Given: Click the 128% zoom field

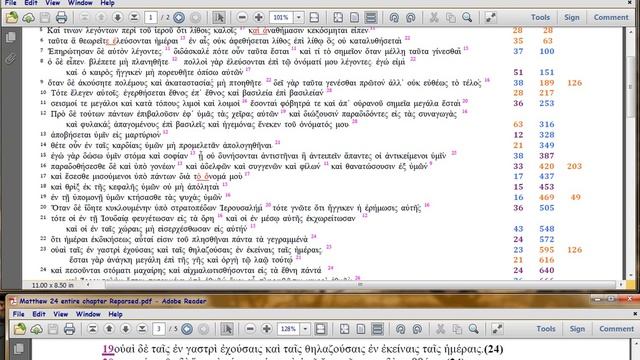Looking at the screenshot, I should click(x=289, y=329).
